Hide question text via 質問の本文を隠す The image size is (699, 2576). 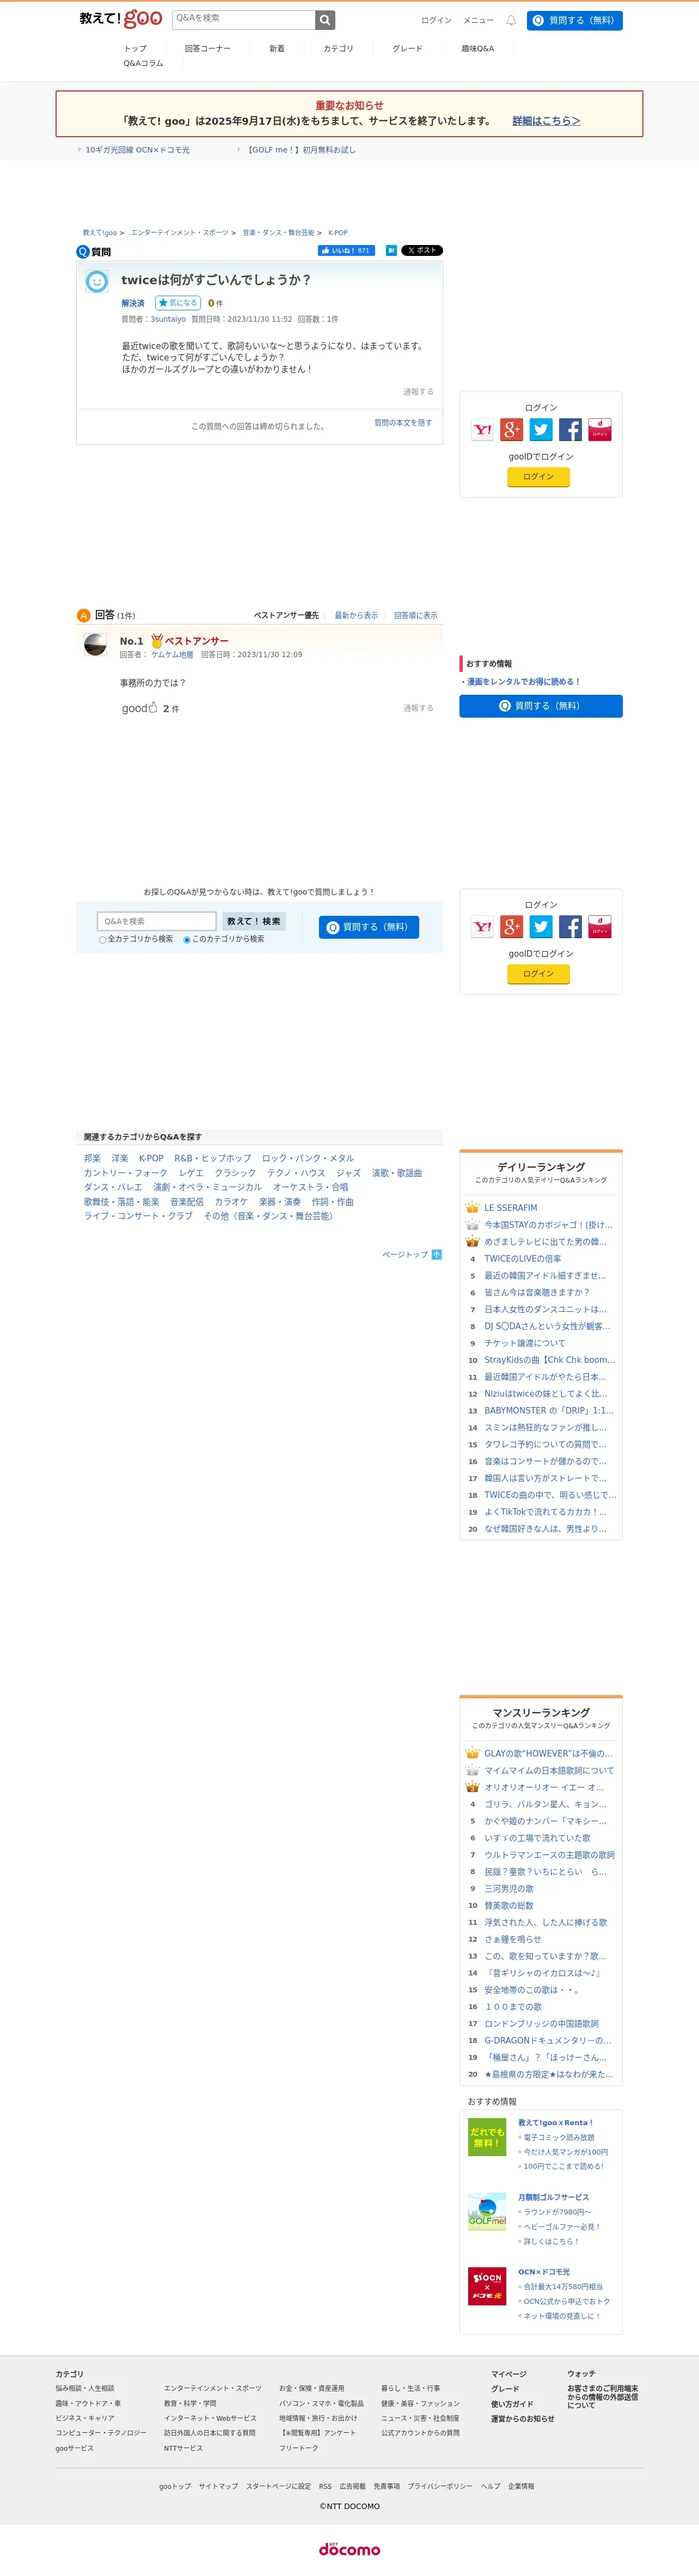(x=403, y=423)
